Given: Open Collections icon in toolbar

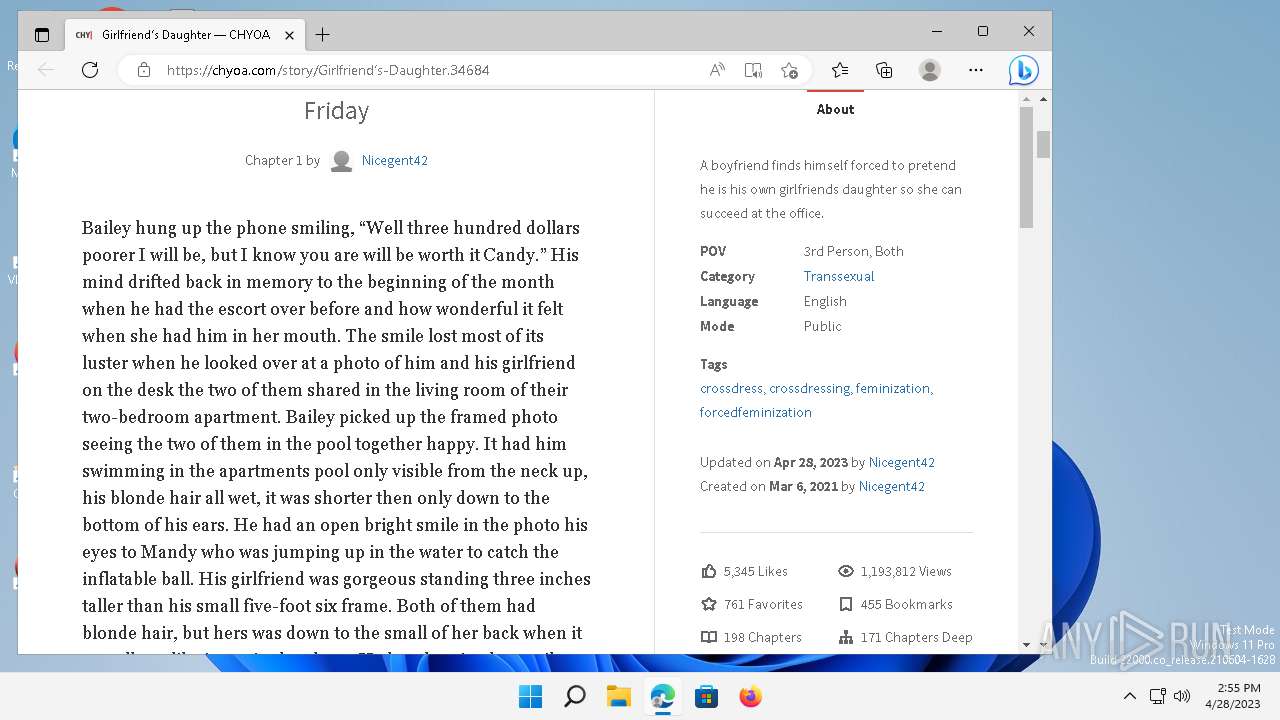Looking at the screenshot, I should 884,70.
